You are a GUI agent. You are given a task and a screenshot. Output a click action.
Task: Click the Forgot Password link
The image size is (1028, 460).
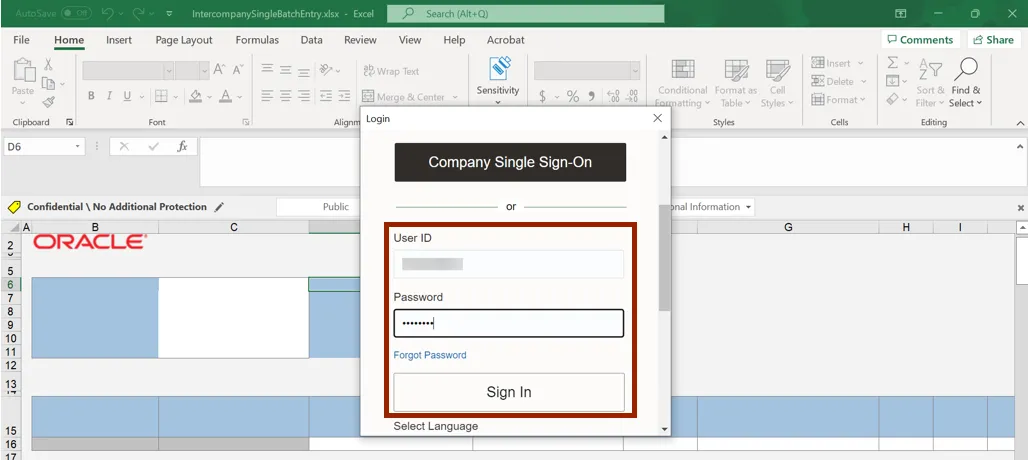[x=430, y=355]
